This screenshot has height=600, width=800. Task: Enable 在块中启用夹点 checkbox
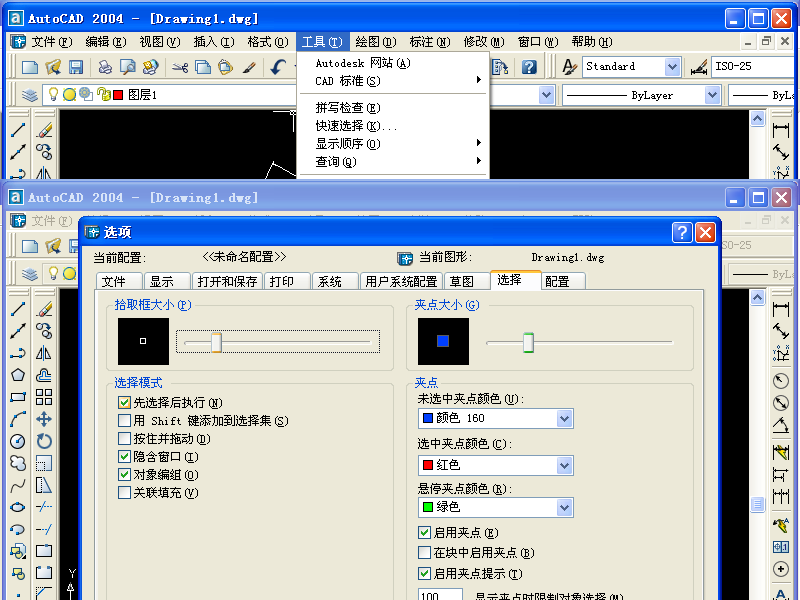[x=424, y=553]
